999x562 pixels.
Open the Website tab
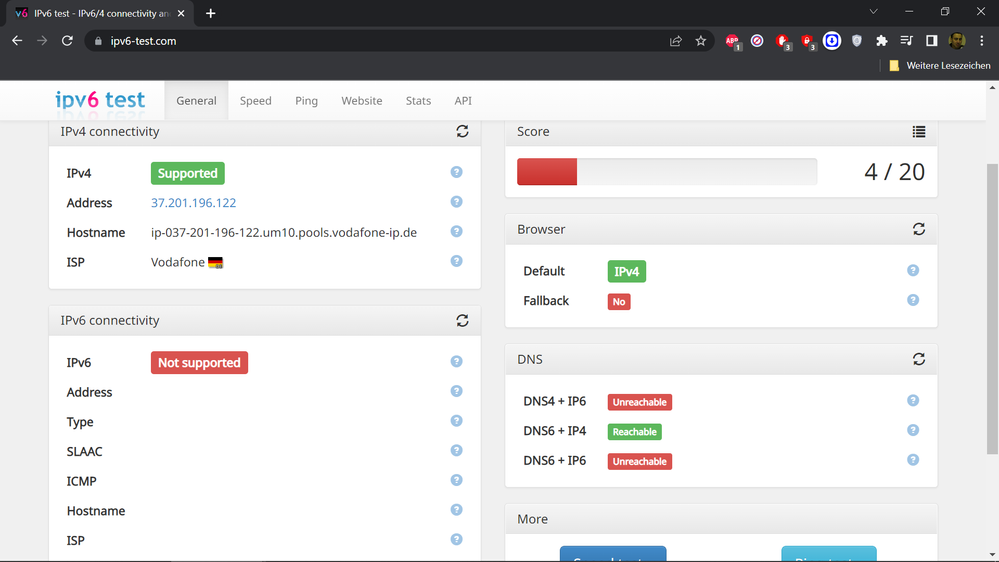coord(361,101)
